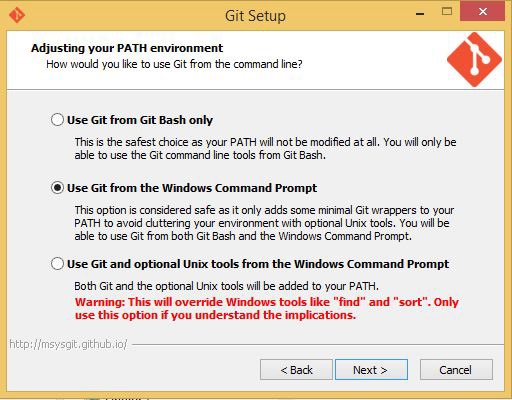Click the Git icon in the title bar
This screenshot has width=512, height=400.
[17, 15]
